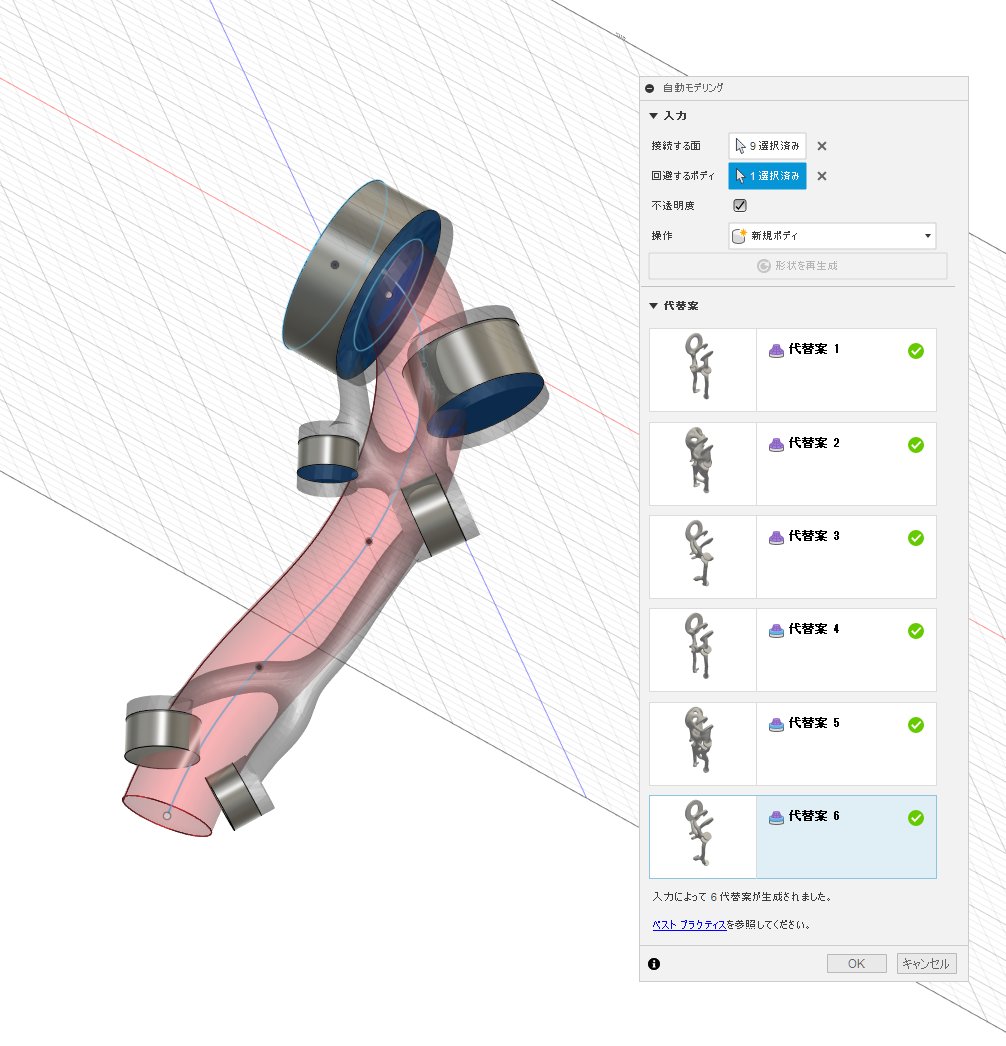Image resolution: width=1006 pixels, height=1046 pixels.
Task: Collapse the 代替案 section
Action: click(654, 306)
